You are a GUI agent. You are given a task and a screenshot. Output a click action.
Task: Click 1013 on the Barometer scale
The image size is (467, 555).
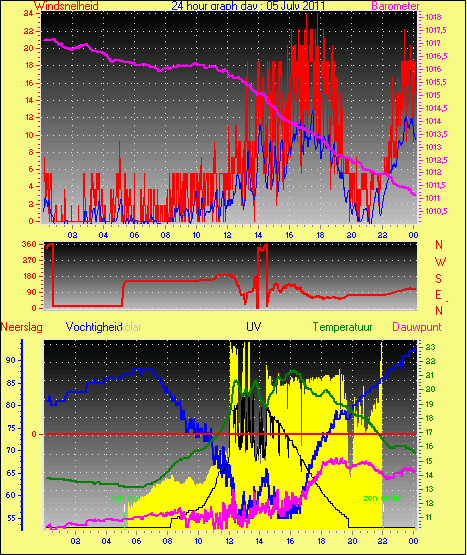tap(433, 147)
